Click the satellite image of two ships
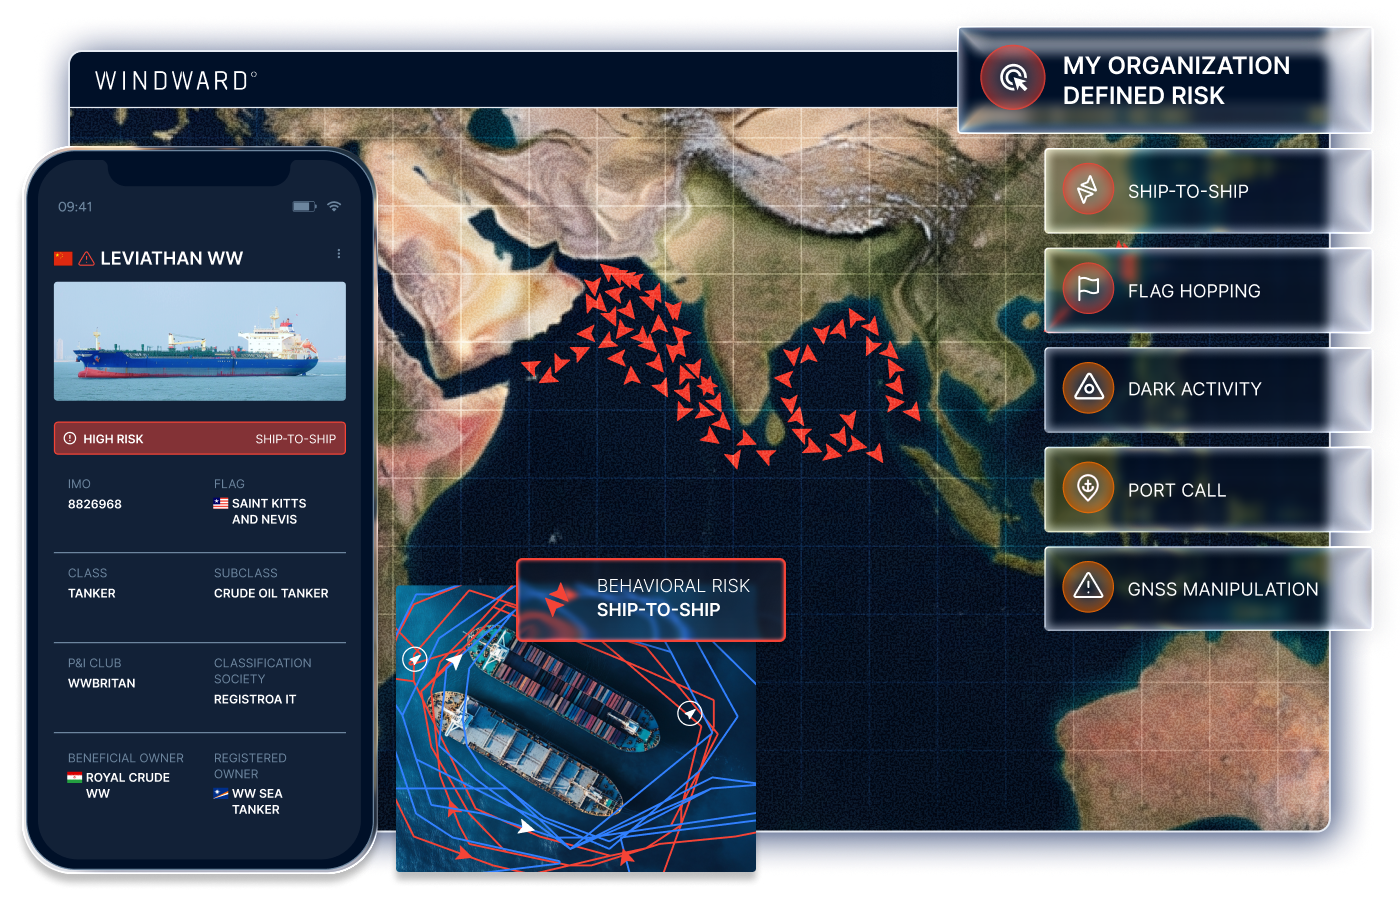 (575, 760)
